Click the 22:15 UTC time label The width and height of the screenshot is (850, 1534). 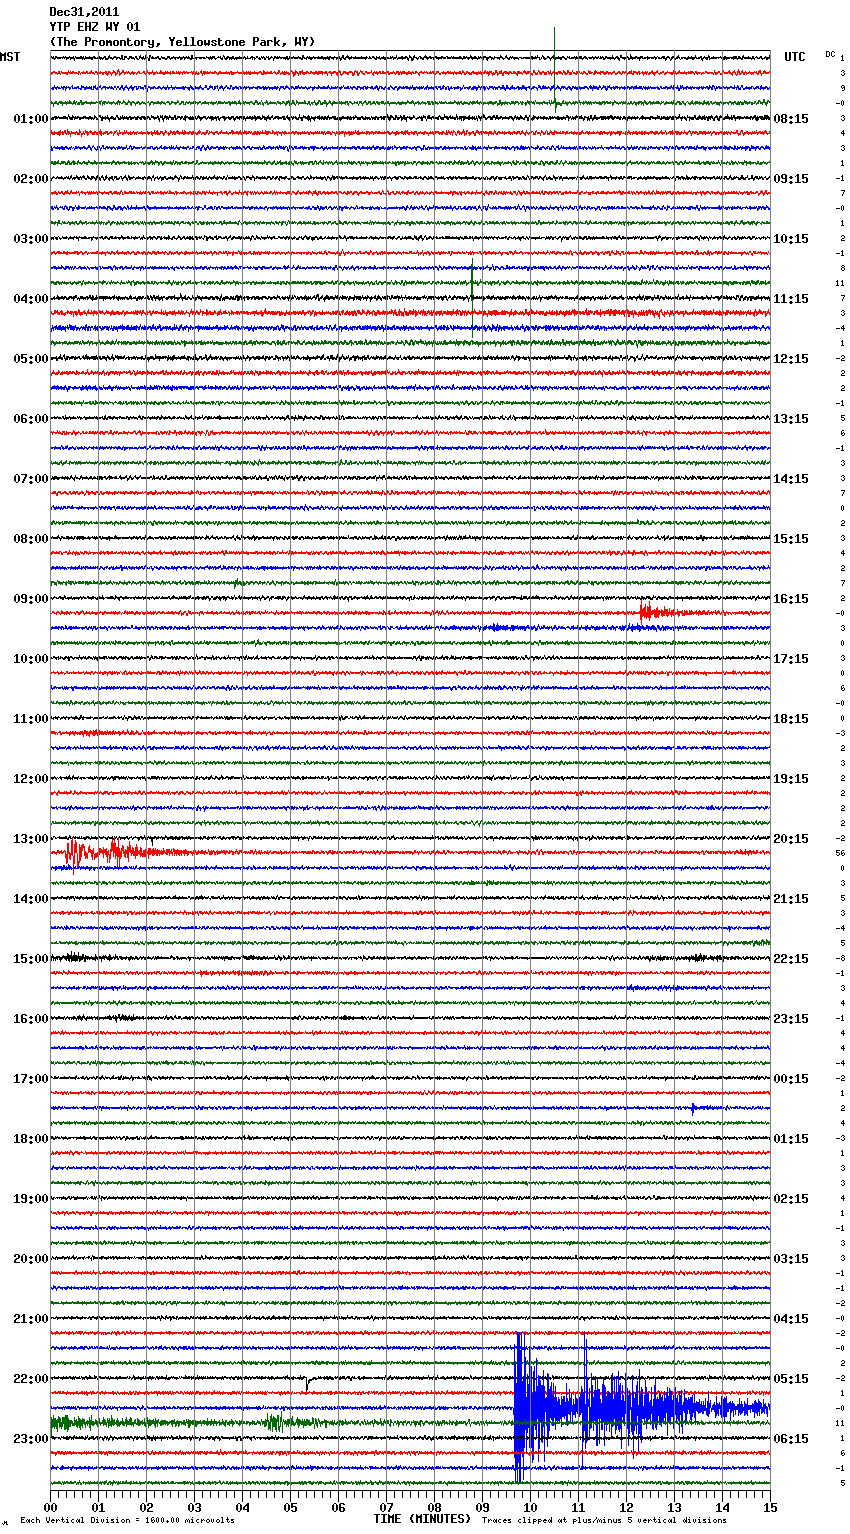[791, 959]
